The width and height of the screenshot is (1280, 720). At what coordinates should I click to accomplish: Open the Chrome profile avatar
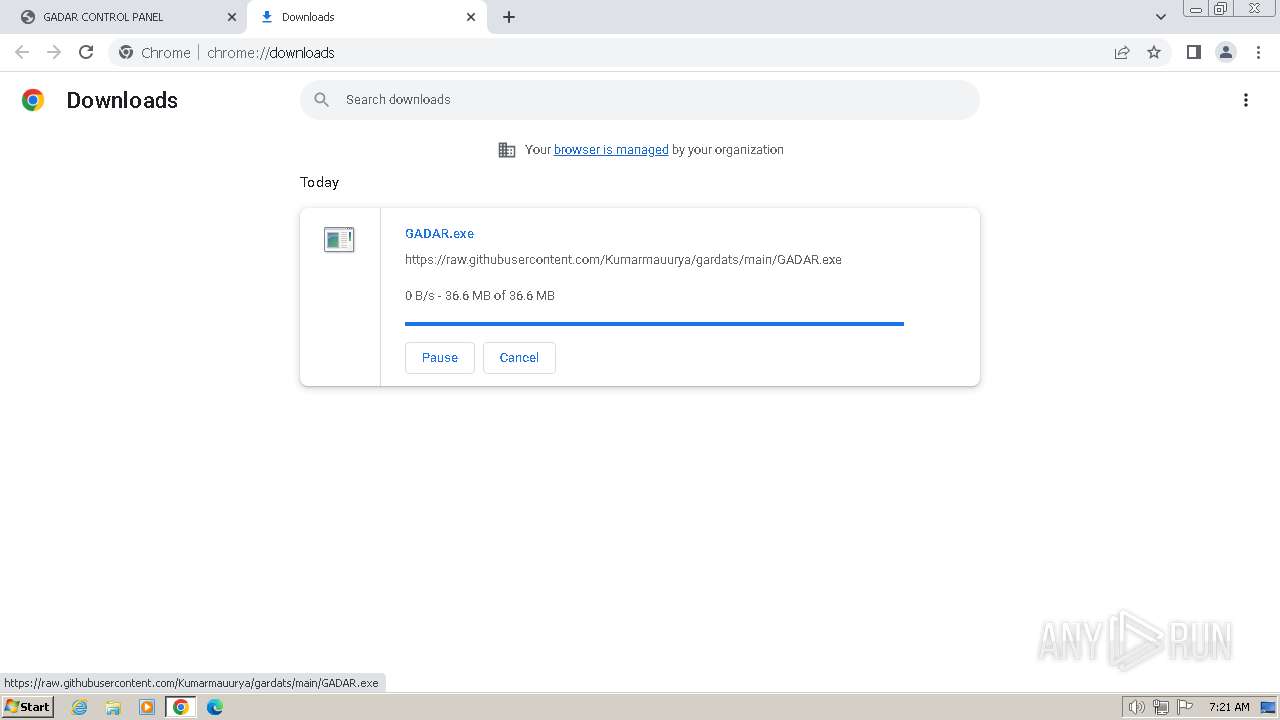pyautogui.click(x=1226, y=52)
